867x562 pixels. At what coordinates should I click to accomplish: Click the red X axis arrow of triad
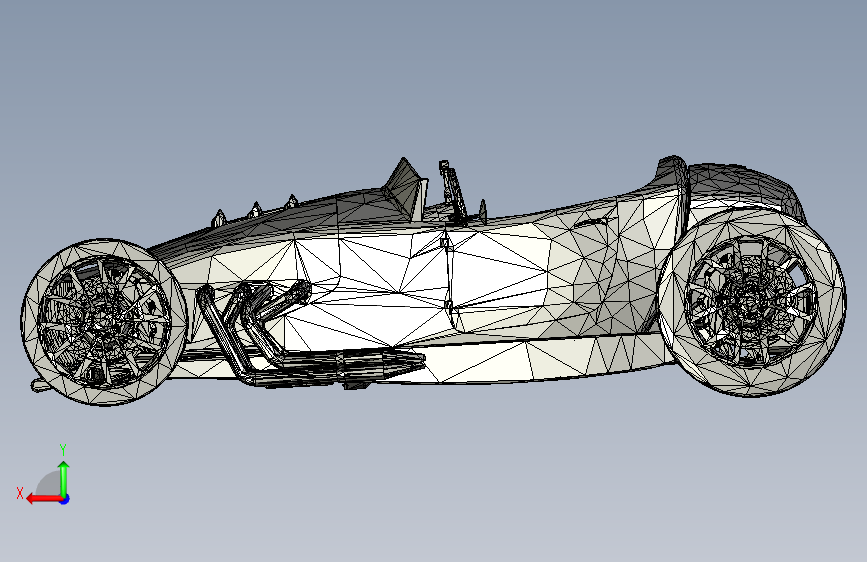point(43,499)
